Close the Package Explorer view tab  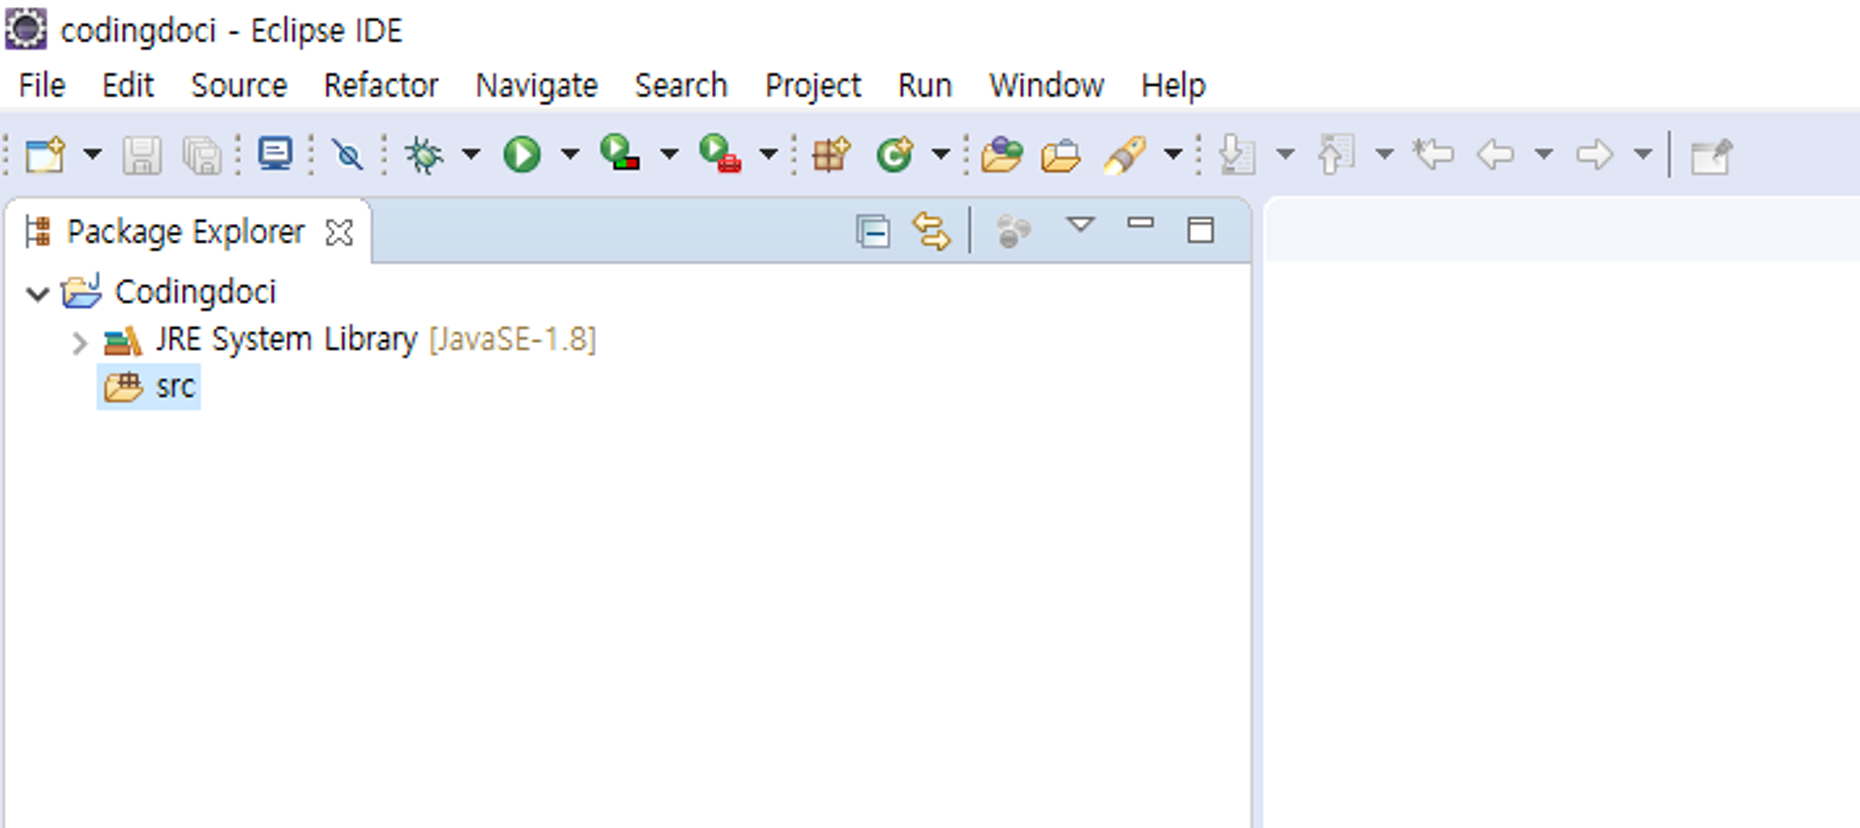(340, 233)
